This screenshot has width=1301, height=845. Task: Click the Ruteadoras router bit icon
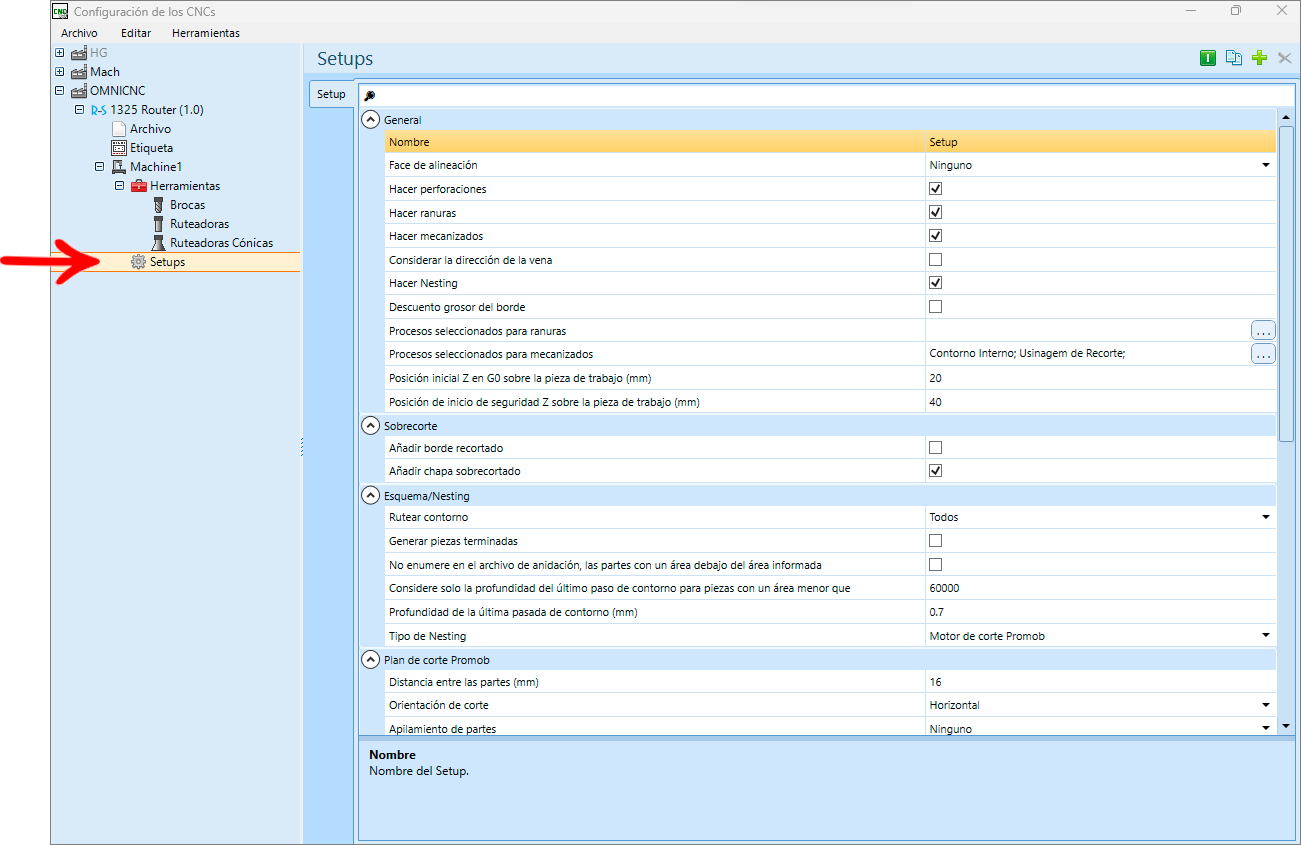tap(158, 224)
